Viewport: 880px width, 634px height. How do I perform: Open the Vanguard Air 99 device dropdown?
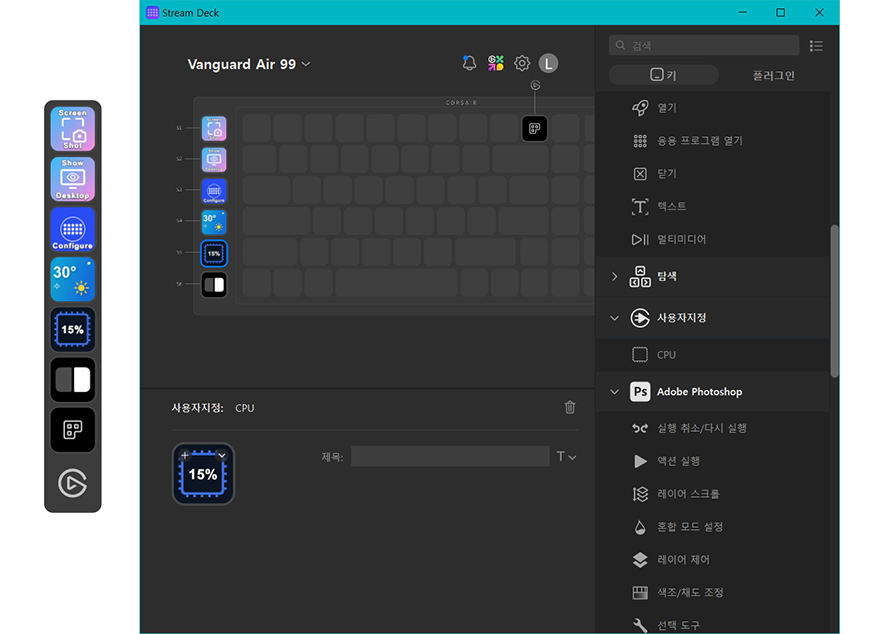(249, 65)
